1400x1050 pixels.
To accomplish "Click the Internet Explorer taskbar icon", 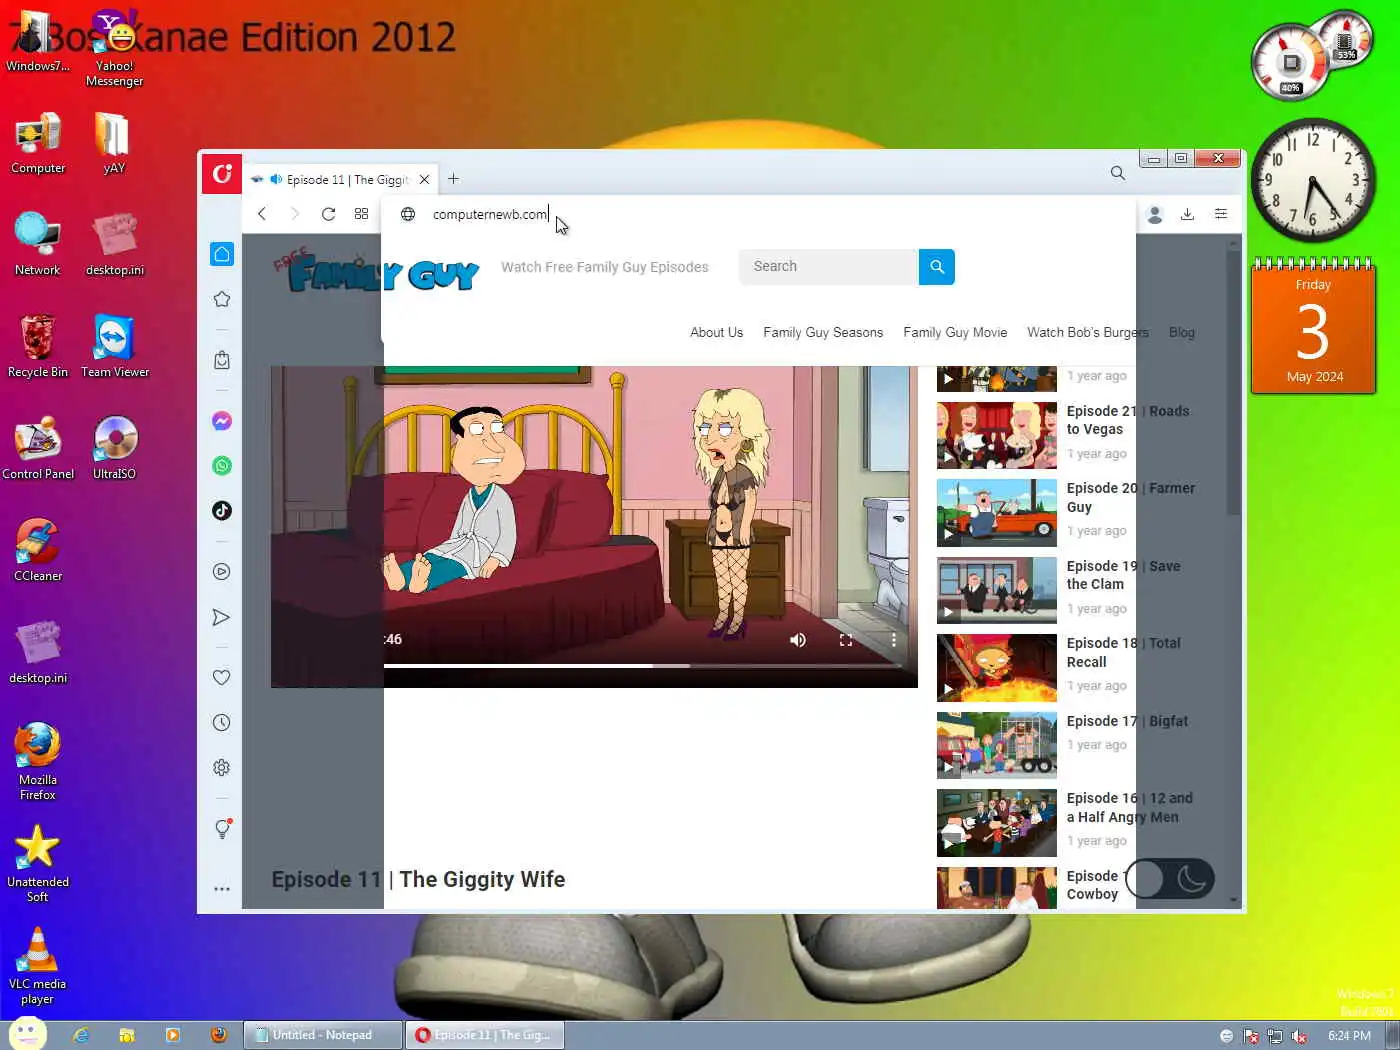I will coord(81,1035).
